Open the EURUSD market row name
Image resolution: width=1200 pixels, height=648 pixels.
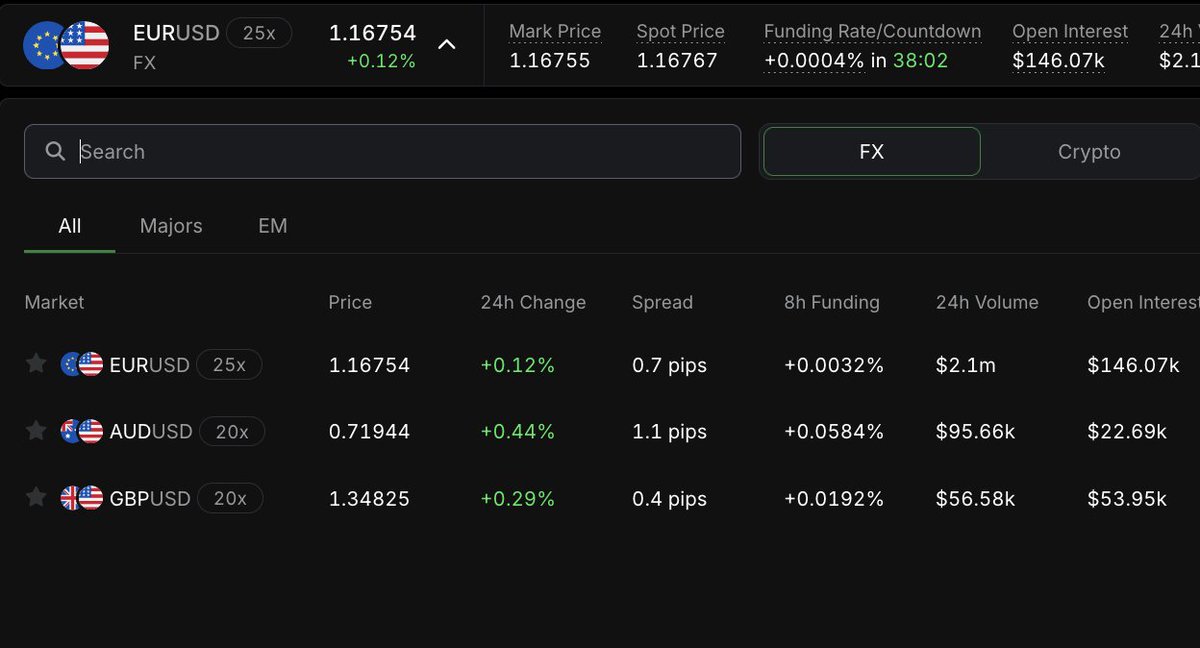point(149,365)
